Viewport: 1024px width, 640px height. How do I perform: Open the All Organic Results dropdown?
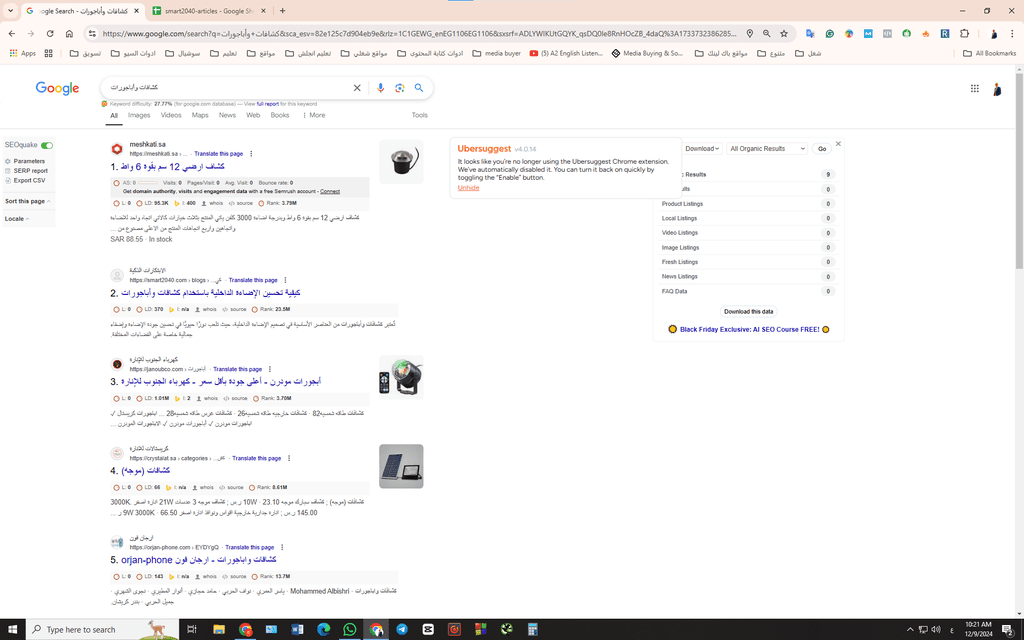click(x=767, y=149)
